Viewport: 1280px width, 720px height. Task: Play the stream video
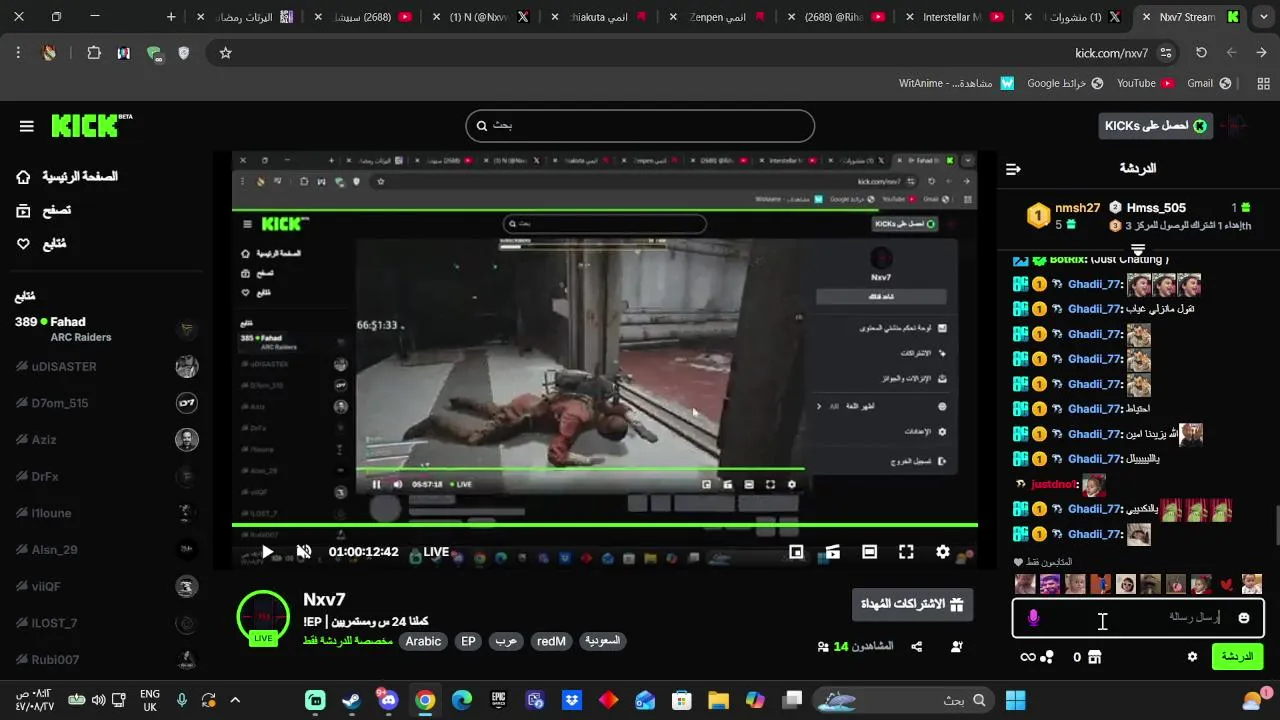267,552
